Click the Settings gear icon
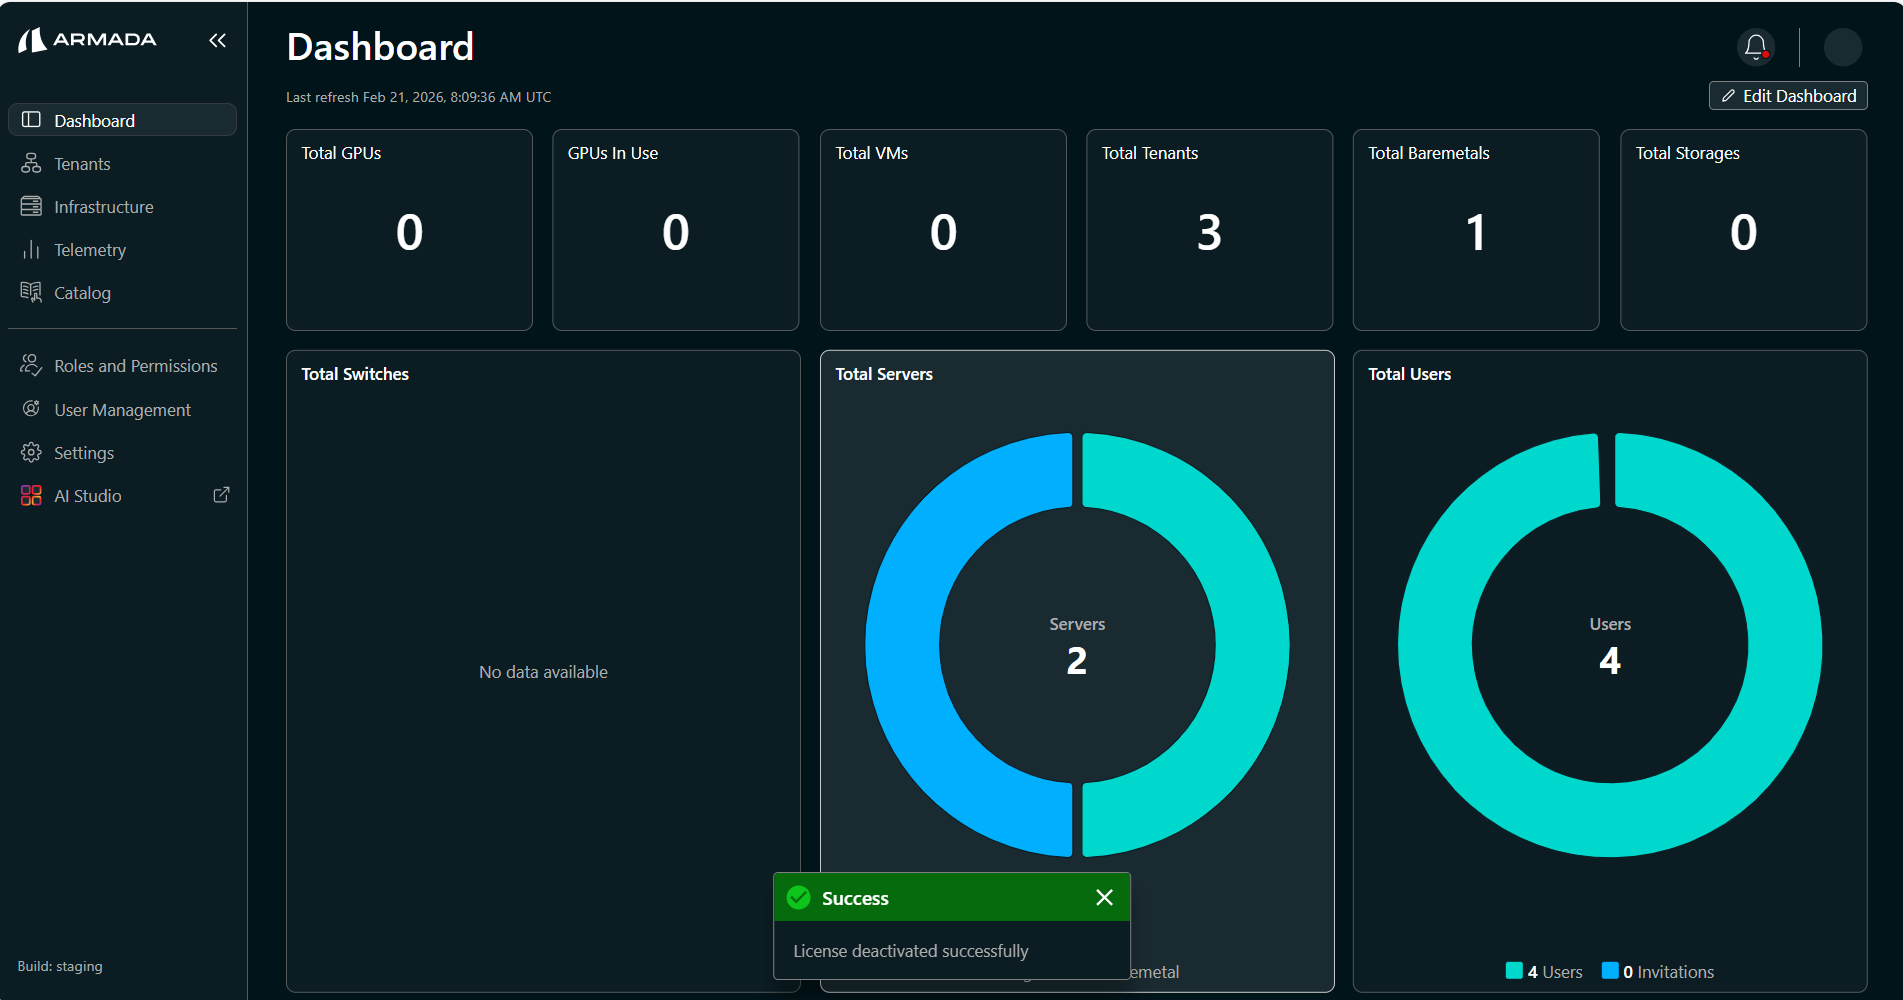1903x1000 pixels. pos(31,453)
